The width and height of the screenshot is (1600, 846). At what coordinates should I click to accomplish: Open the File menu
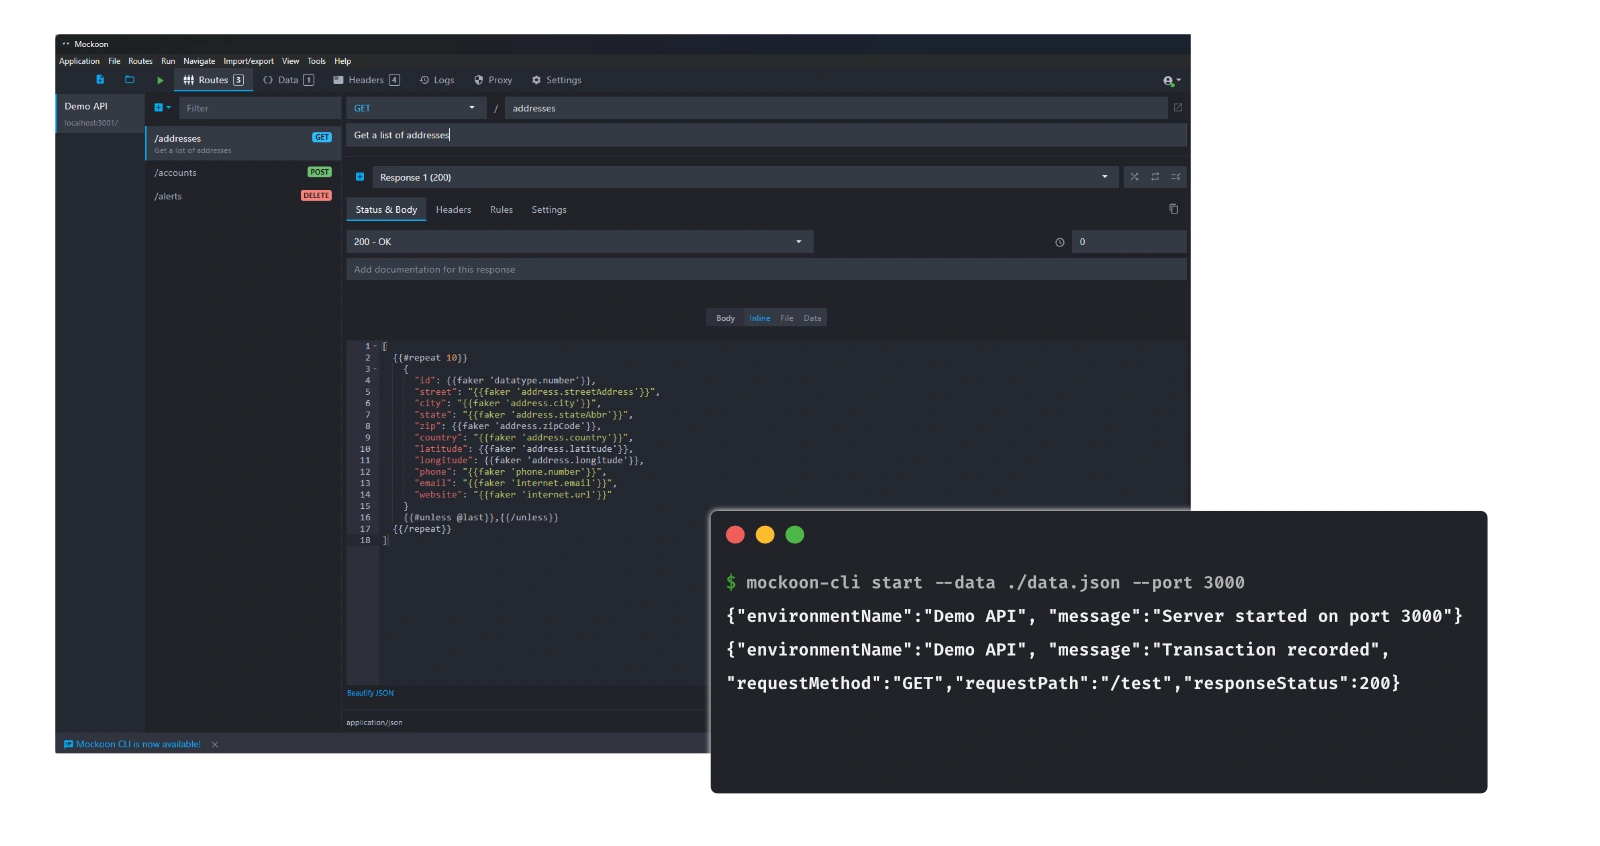tap(114, 61)
